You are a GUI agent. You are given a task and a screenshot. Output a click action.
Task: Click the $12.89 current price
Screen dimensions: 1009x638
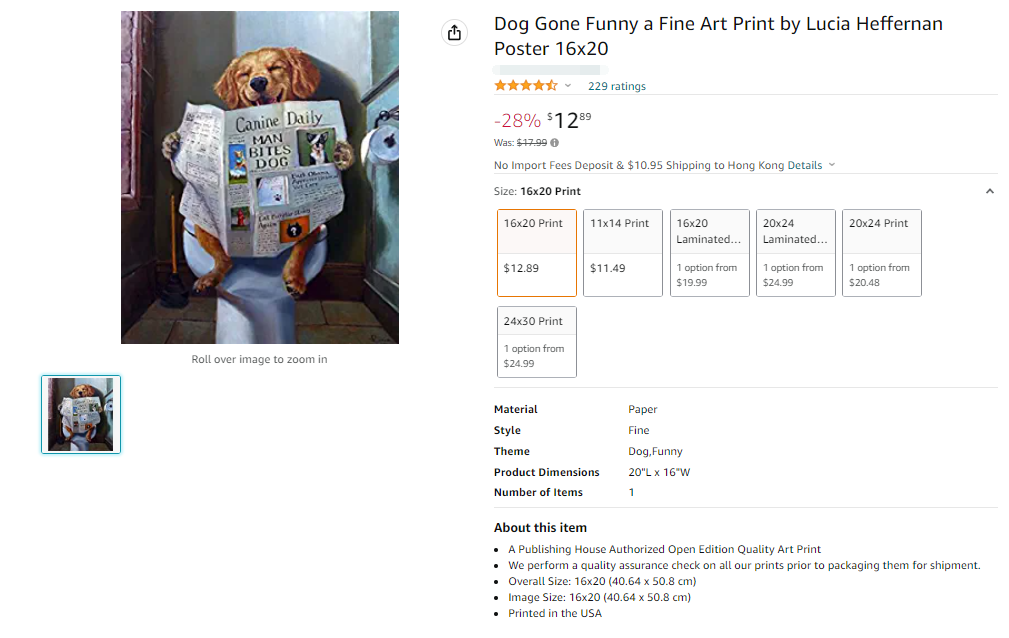coord(569,121)
